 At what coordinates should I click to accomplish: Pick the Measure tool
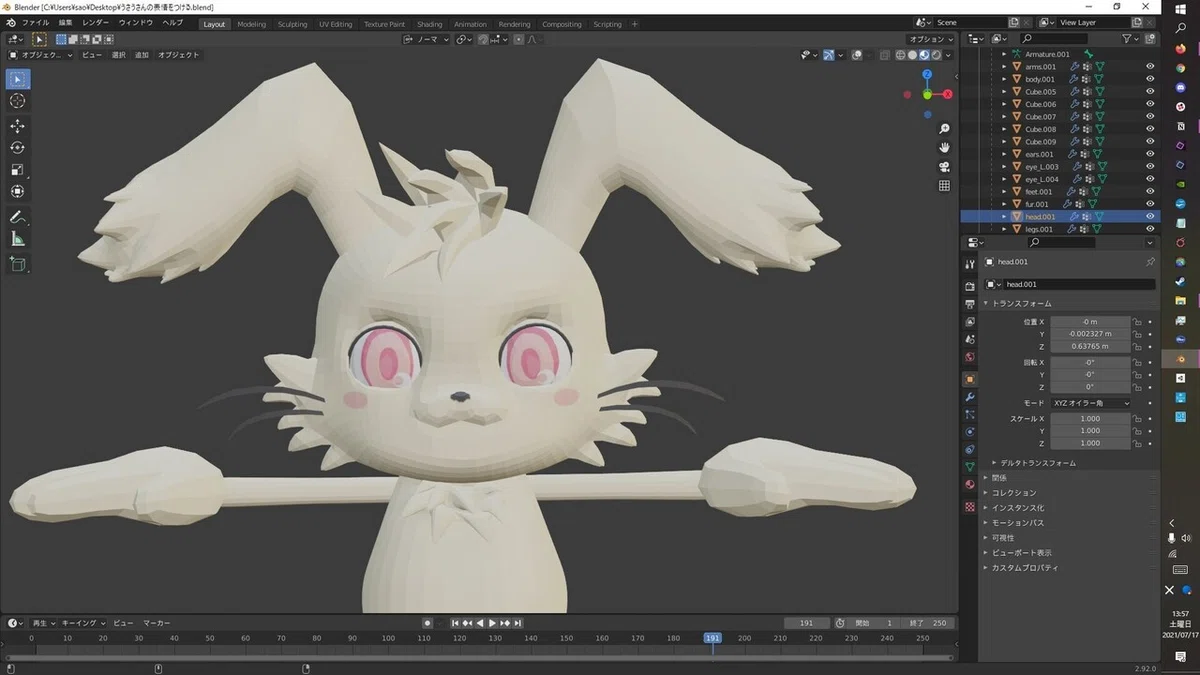pos(18,239)
